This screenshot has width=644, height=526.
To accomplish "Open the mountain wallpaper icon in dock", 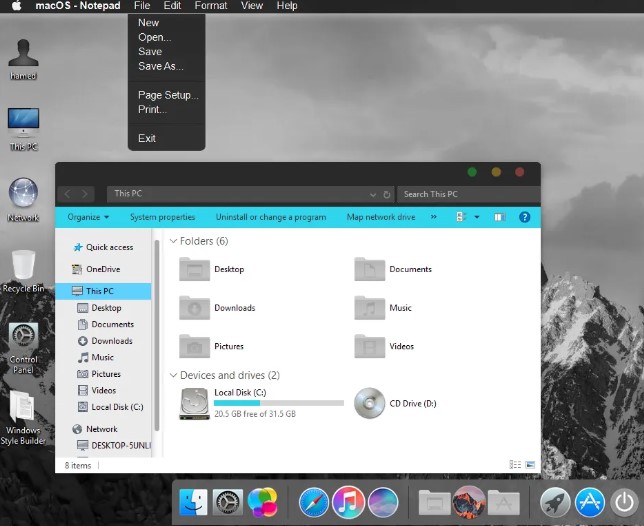I will pyautogui.click(x=469, y=502).
